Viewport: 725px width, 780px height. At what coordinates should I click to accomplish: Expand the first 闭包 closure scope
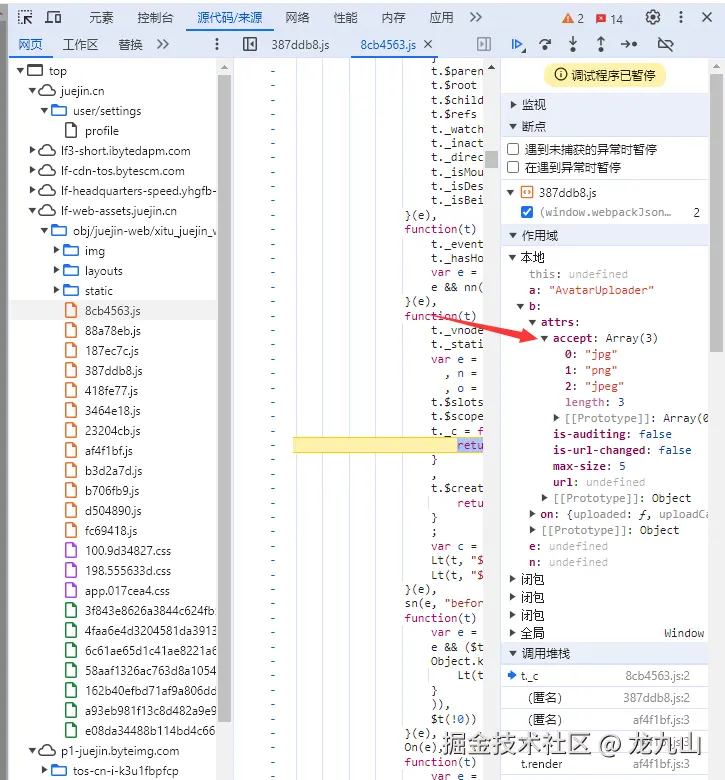tap(513, 579)
